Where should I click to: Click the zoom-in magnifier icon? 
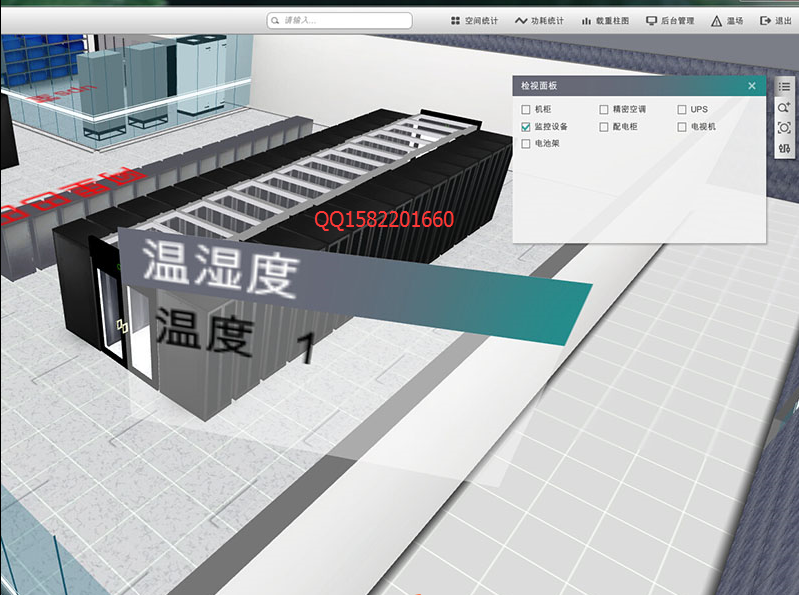pyautogui.click(x=784, y=107)
